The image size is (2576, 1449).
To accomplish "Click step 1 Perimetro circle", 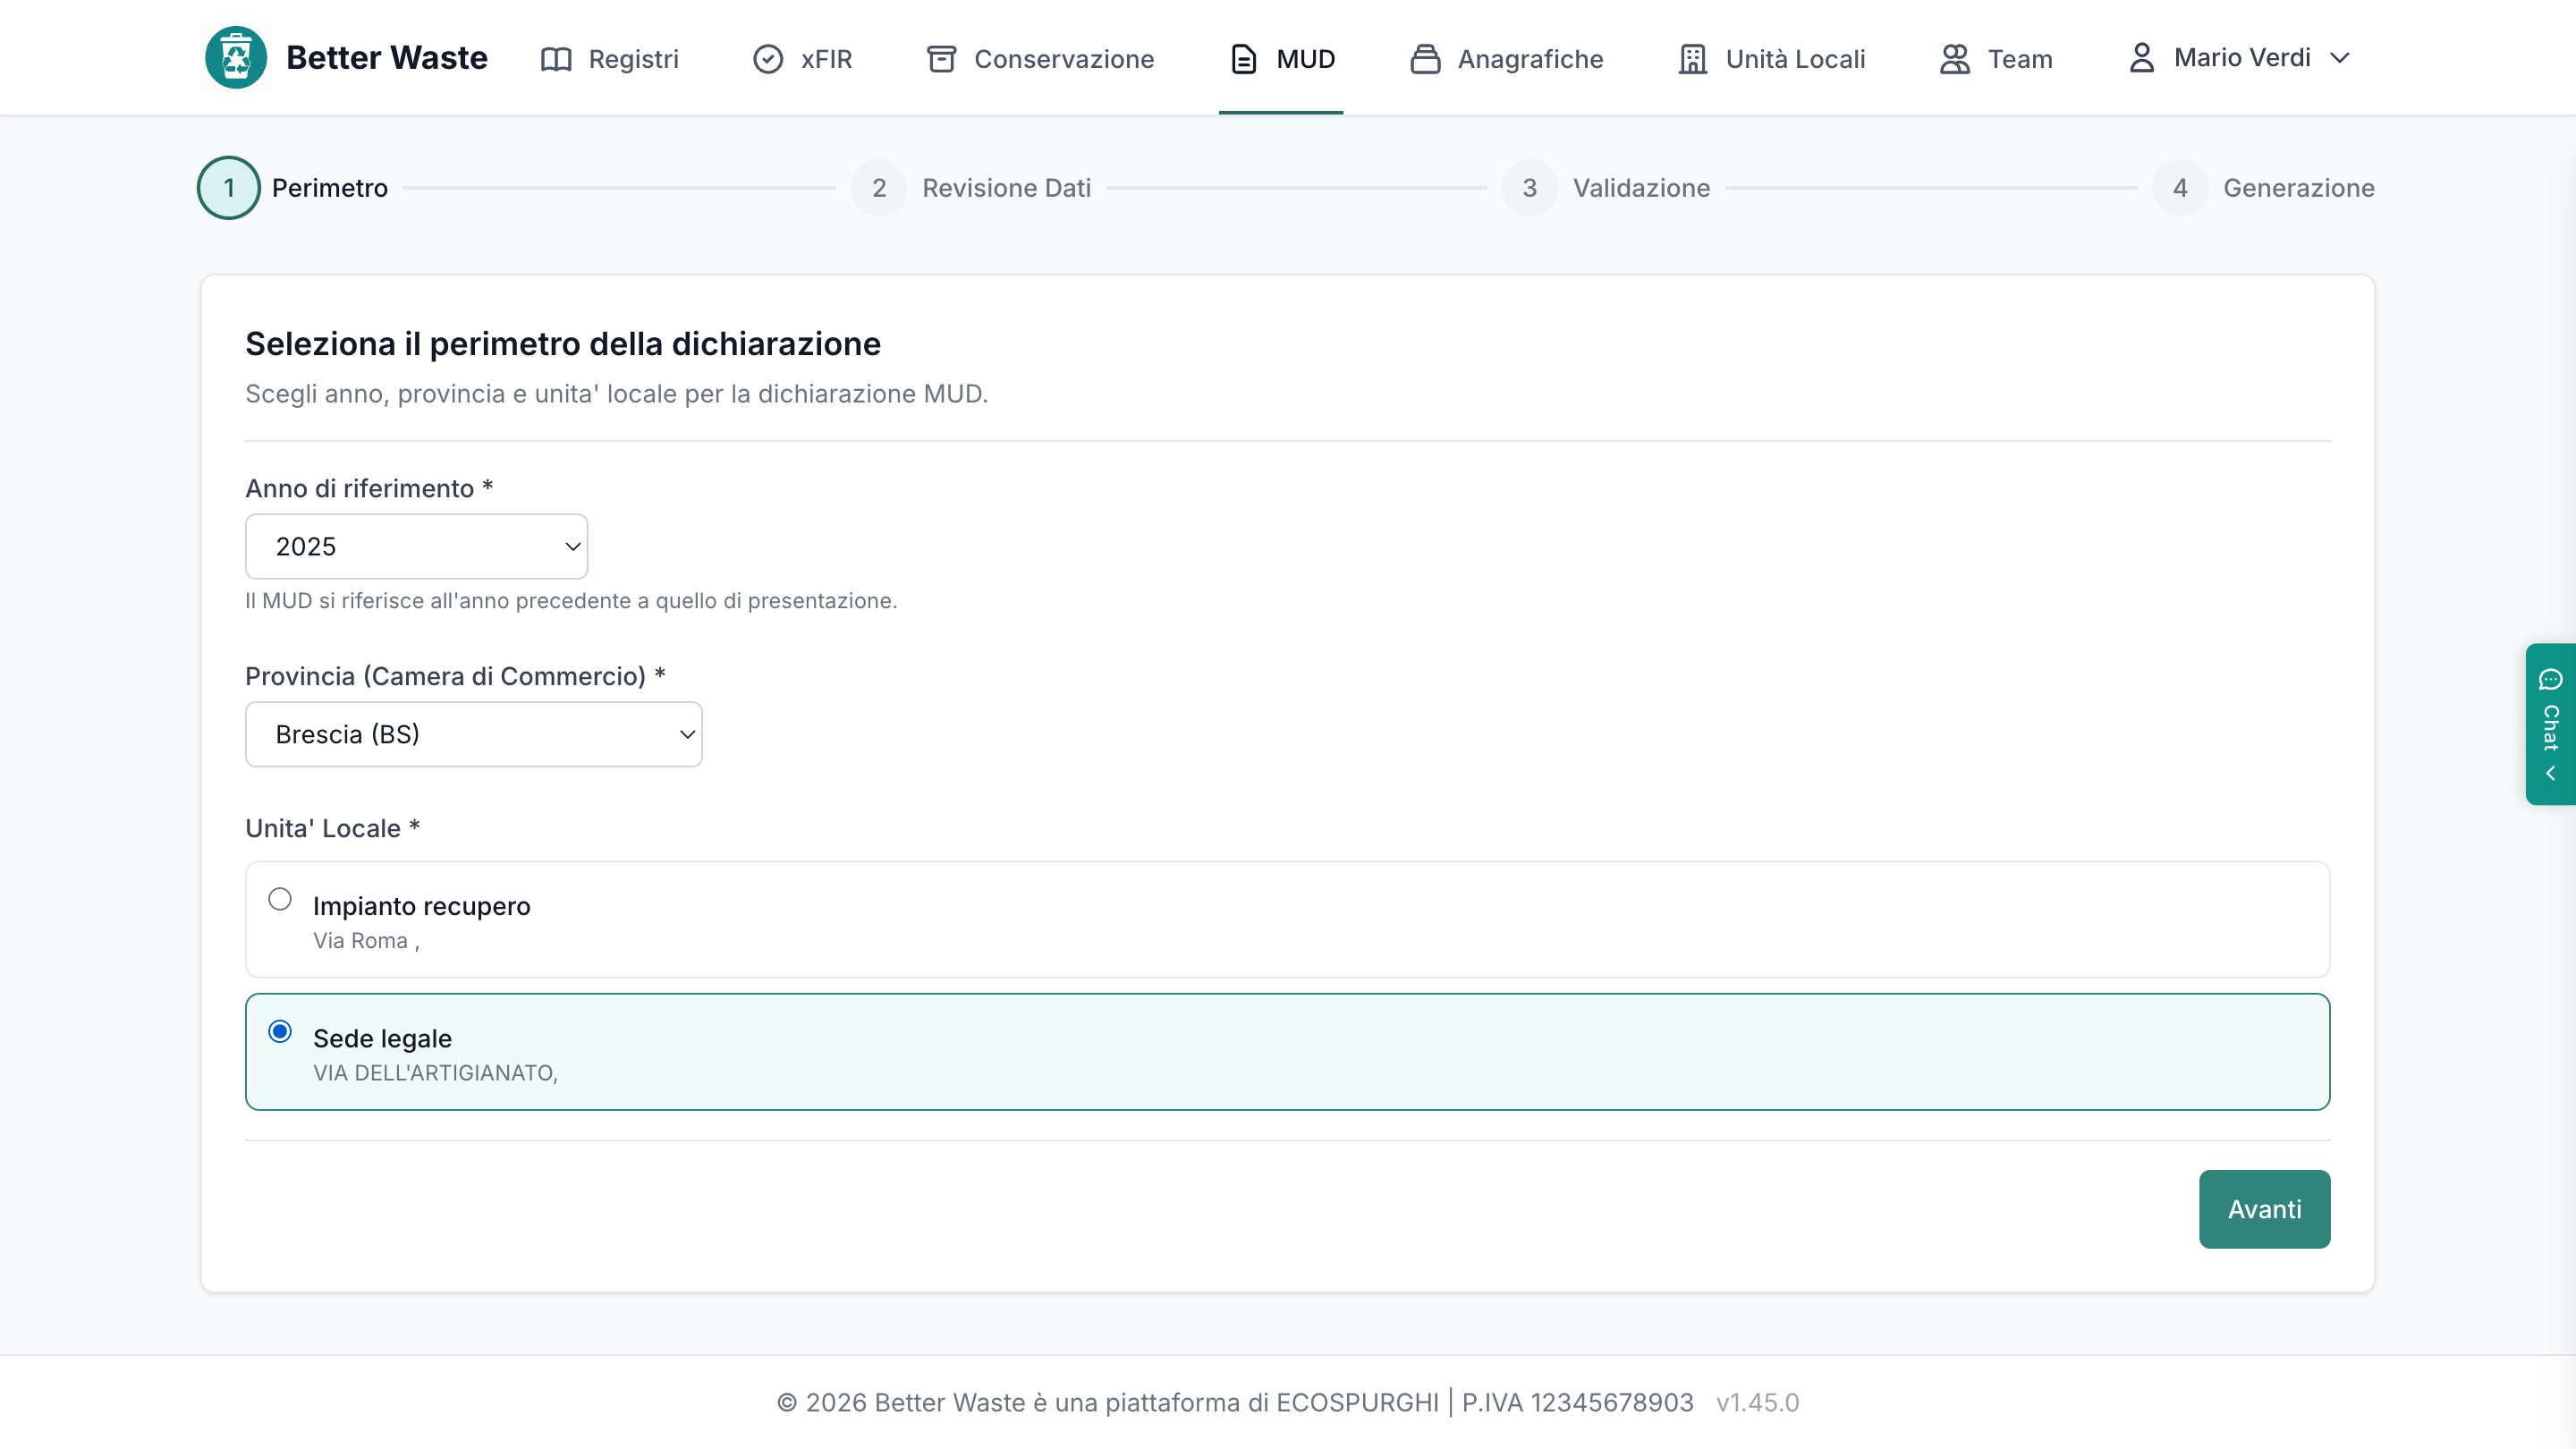I will pos(229,188).
